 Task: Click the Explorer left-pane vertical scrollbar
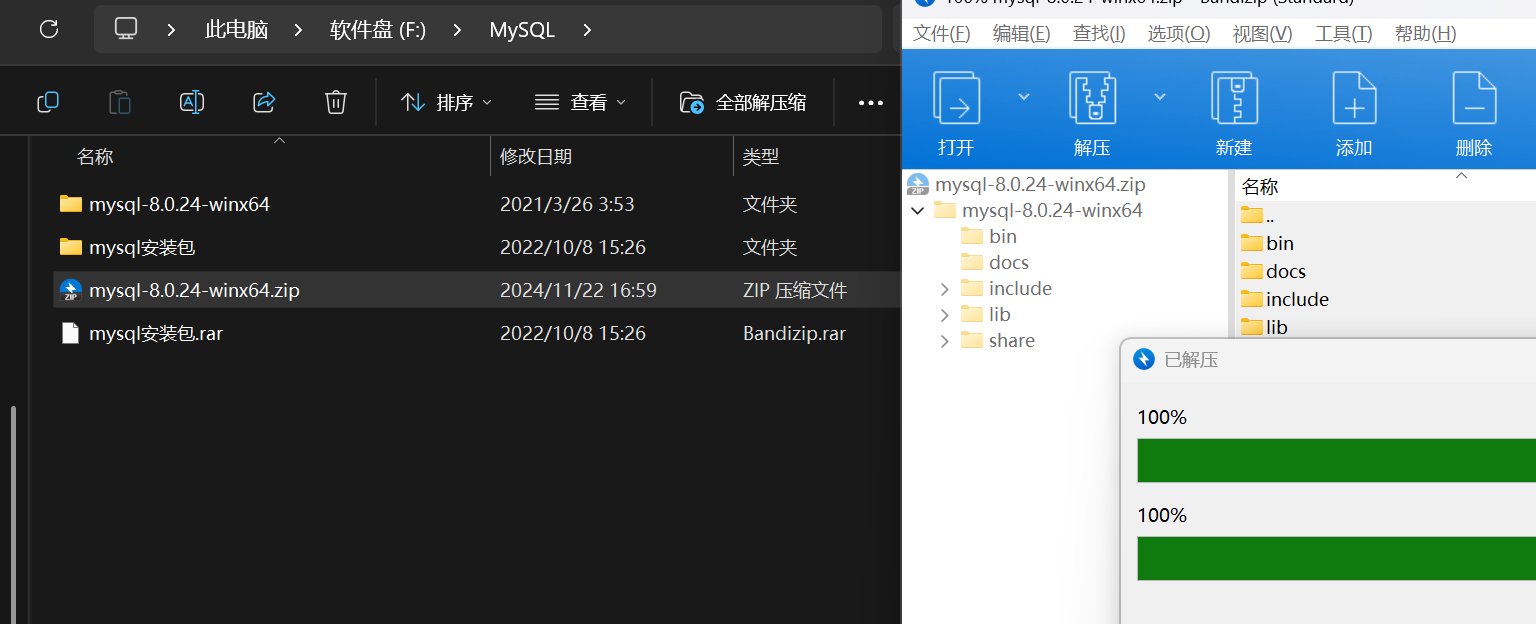[12, 514]
